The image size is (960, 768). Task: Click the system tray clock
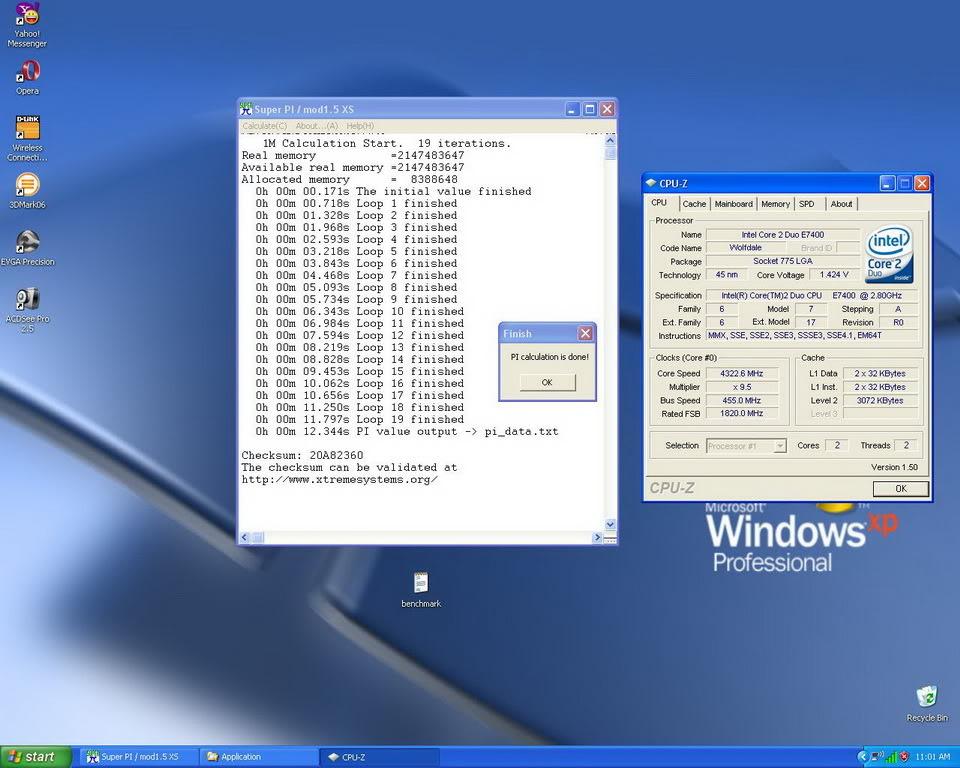pos(932,757)
